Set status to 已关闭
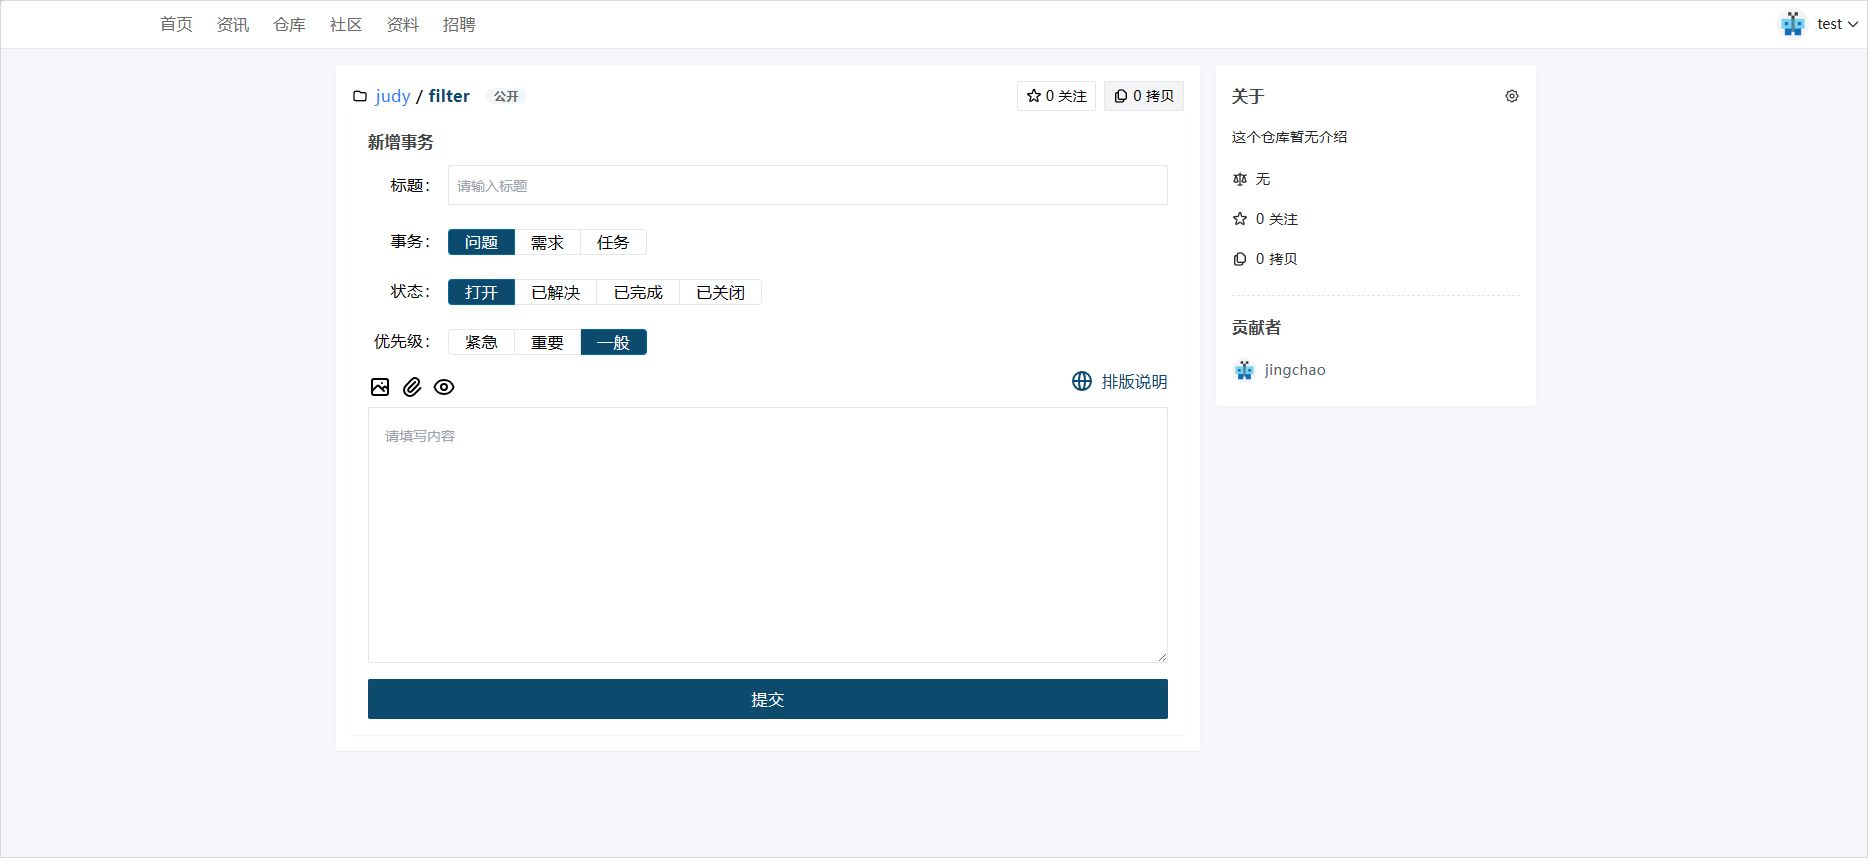 click(720, 293)
